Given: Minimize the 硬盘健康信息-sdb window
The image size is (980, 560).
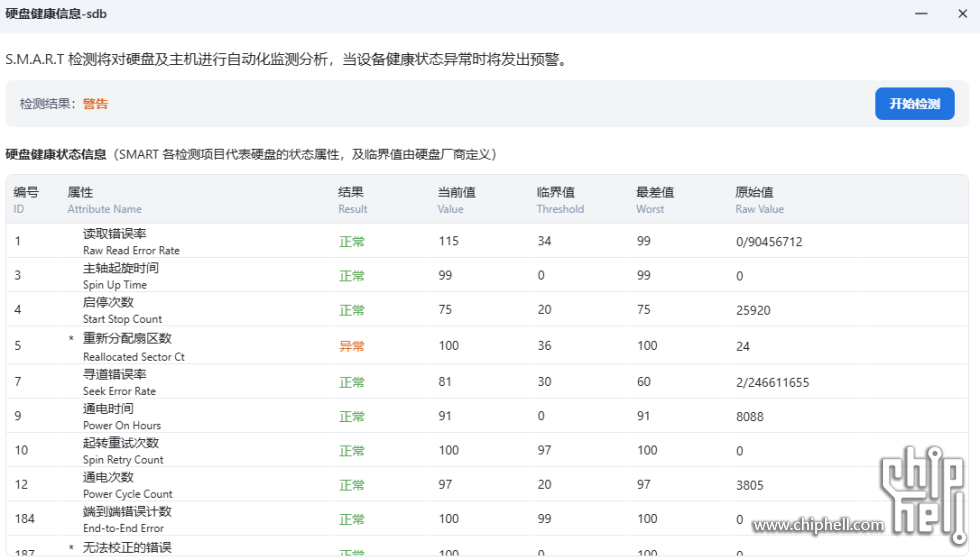Looking at the screenshot, I should coord(920,13).
